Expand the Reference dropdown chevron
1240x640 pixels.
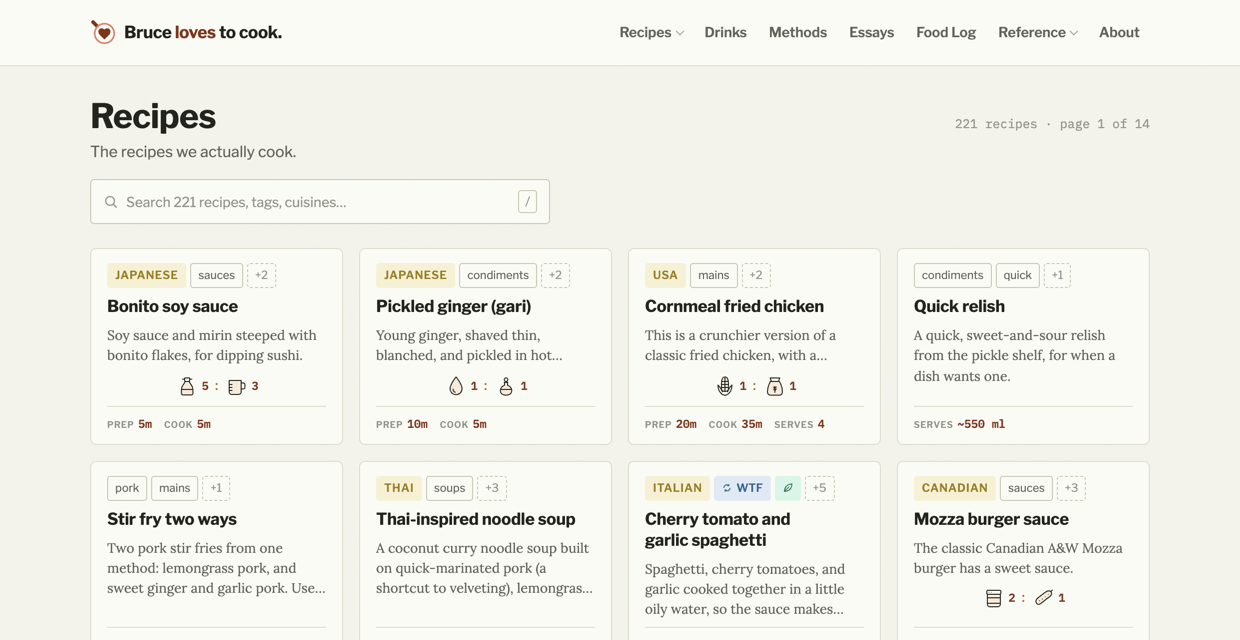point(1074,33)
